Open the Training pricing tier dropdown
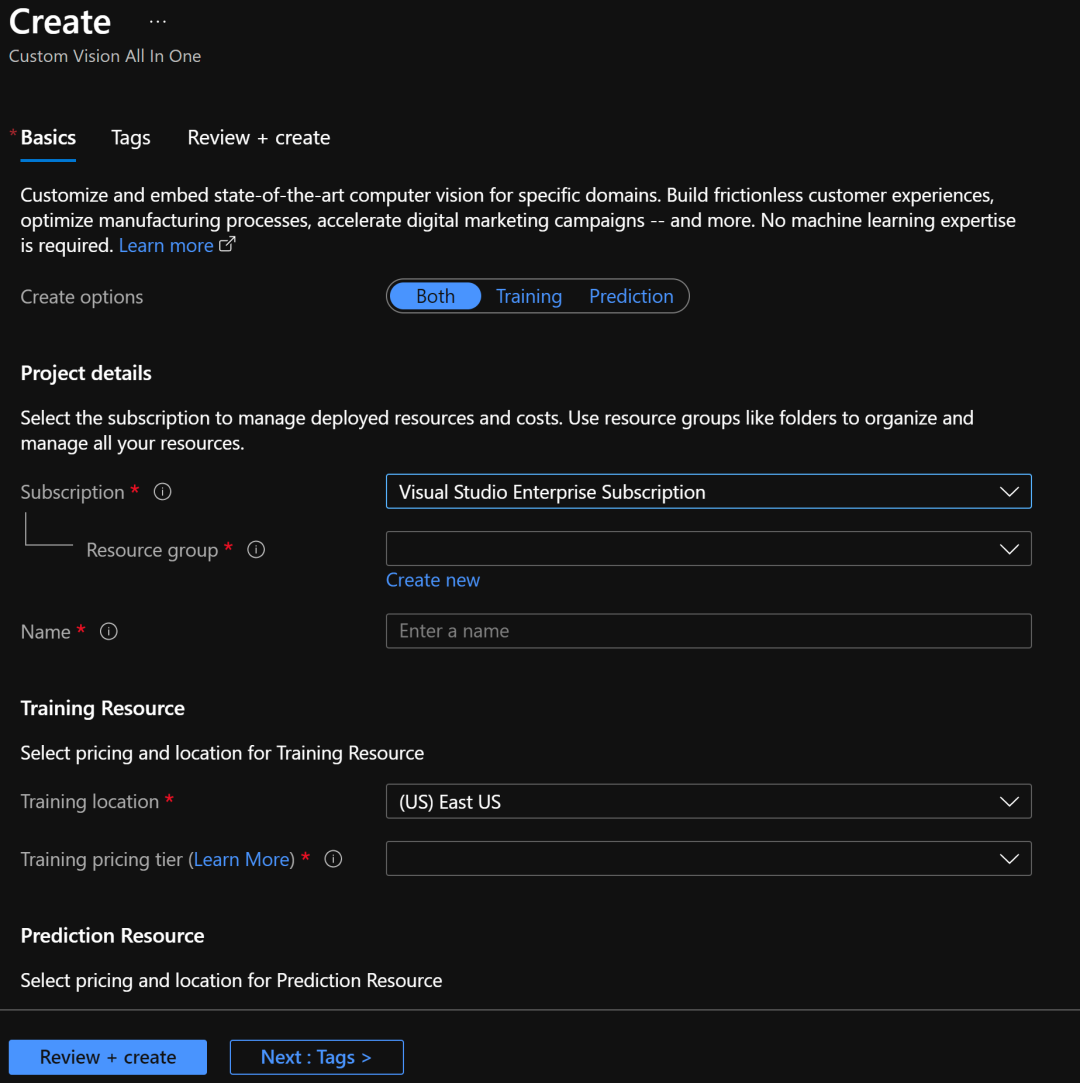The image size is (1080, 1083). pyautogui.click(x=708, y=859)
